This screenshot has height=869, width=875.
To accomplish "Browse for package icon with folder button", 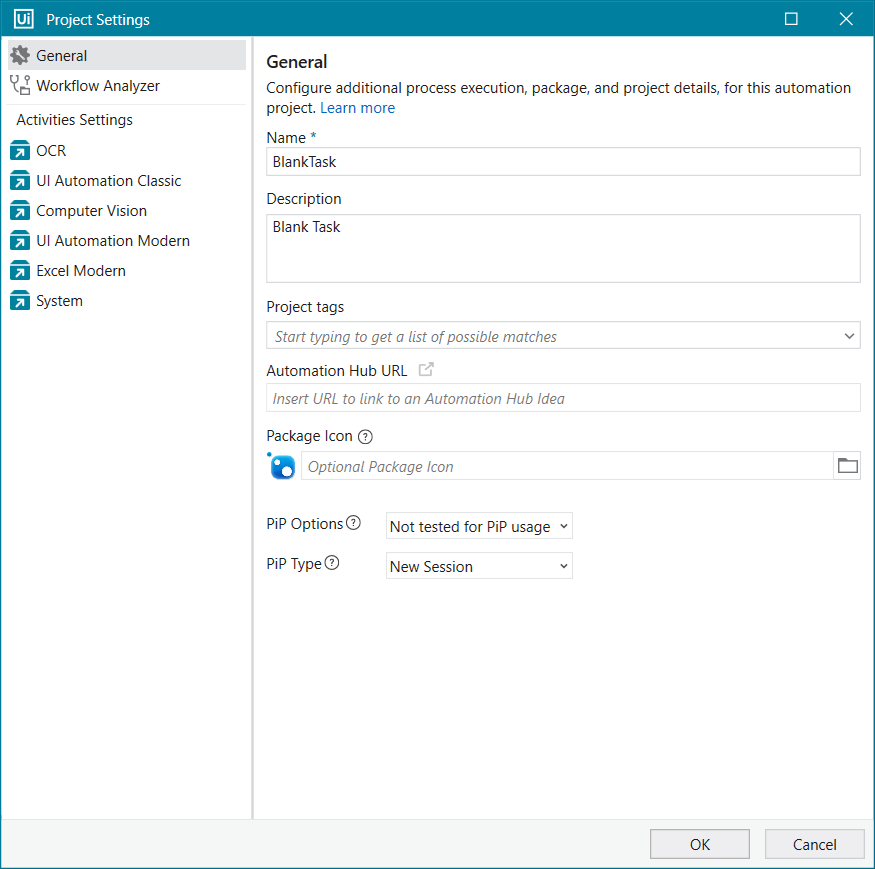I will coord(847,466).
